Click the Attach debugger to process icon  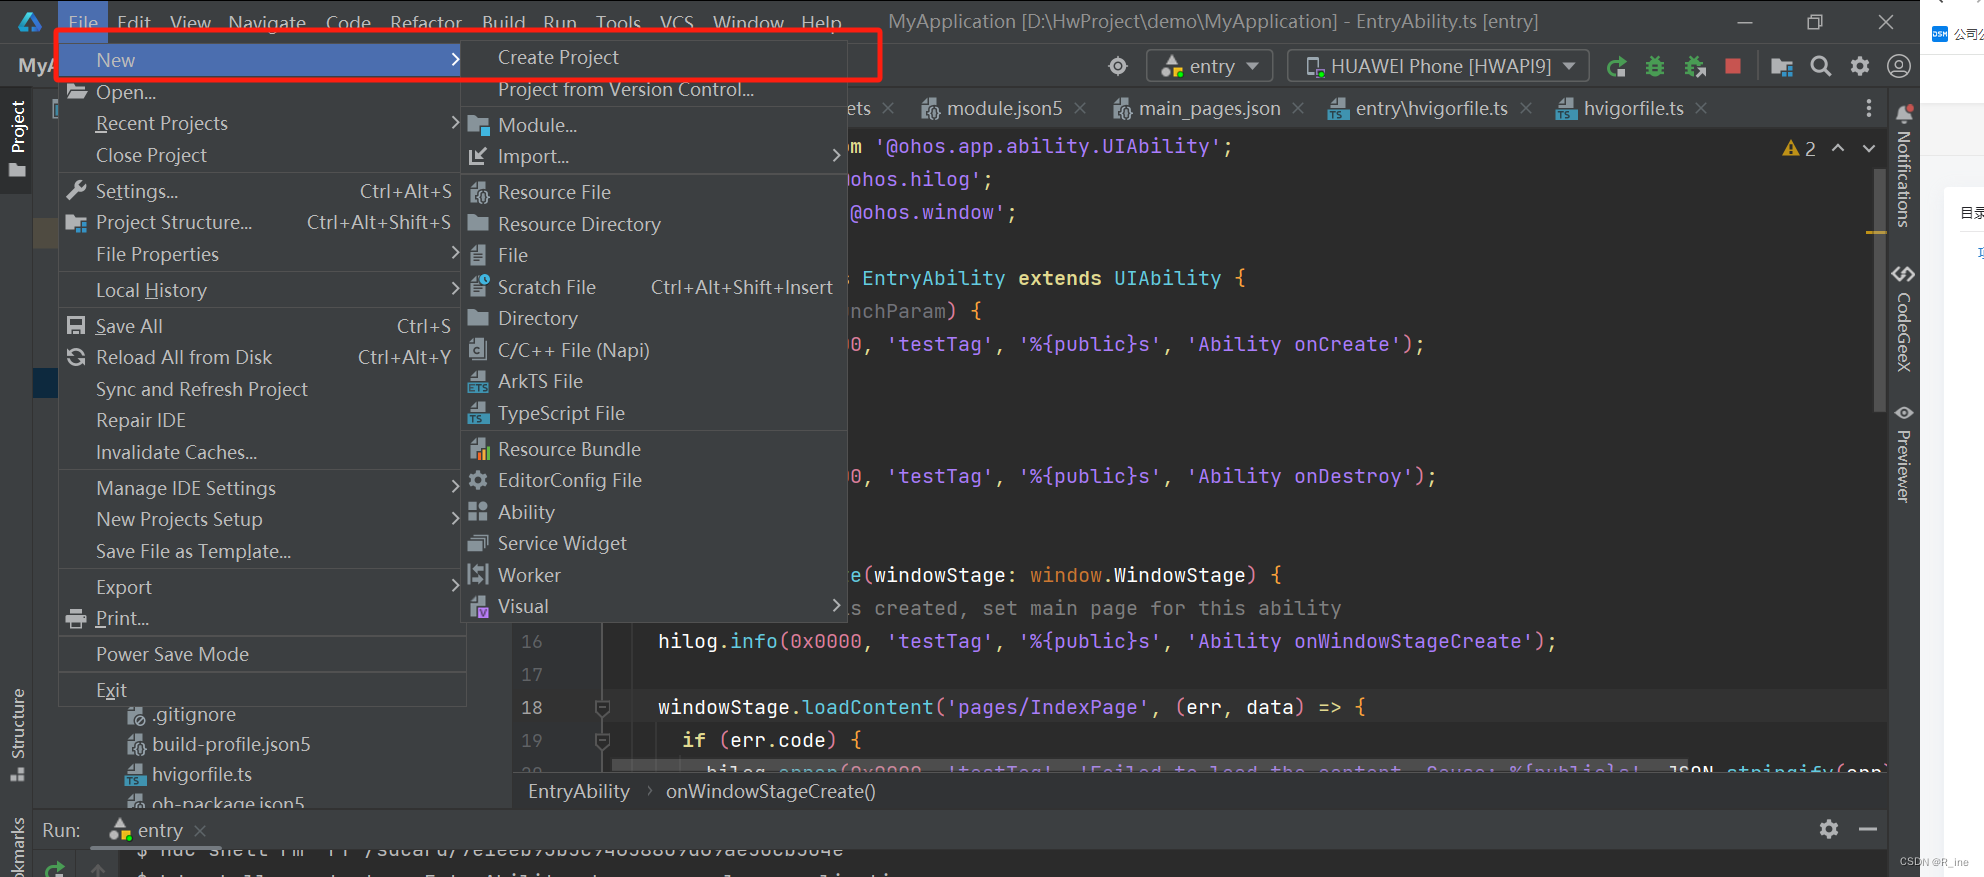pyautogui.click(x=1695, y=67)
